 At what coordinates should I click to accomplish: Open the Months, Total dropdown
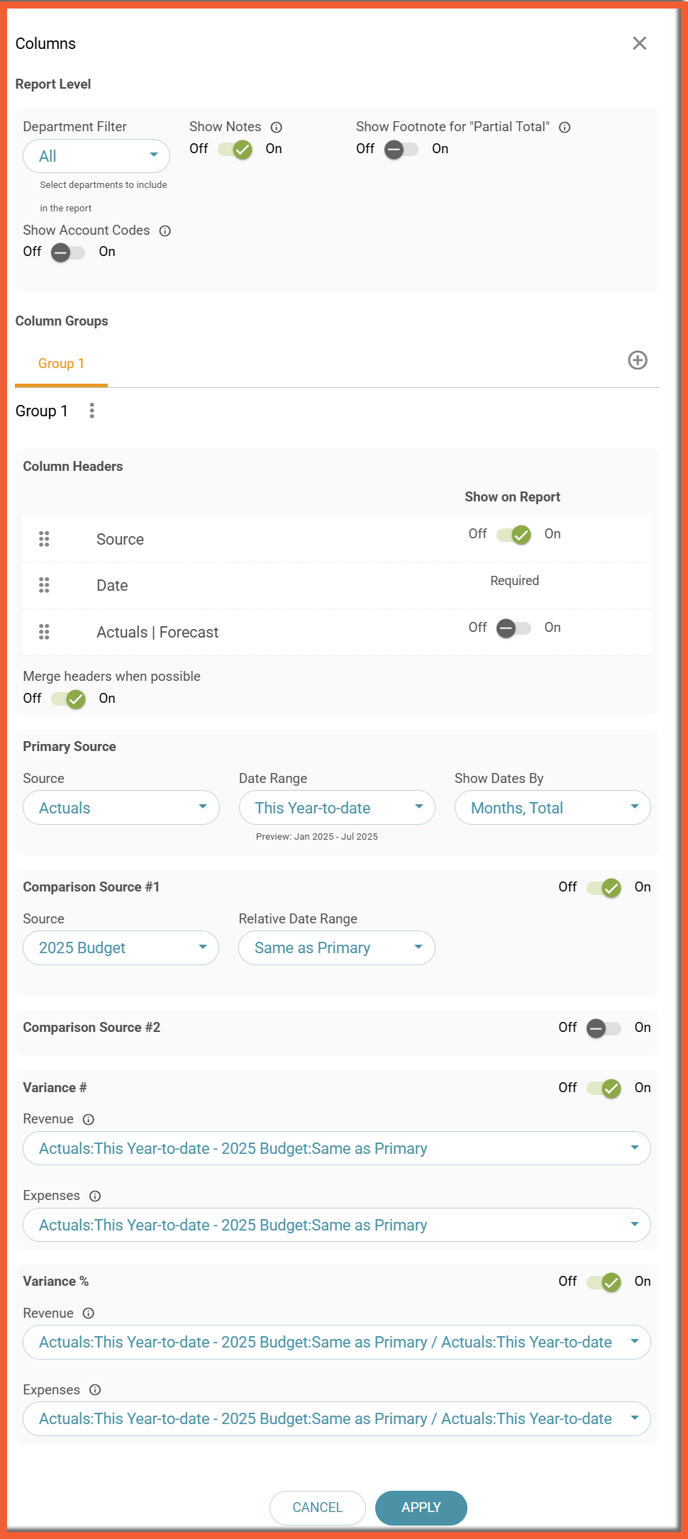[553, 808]
